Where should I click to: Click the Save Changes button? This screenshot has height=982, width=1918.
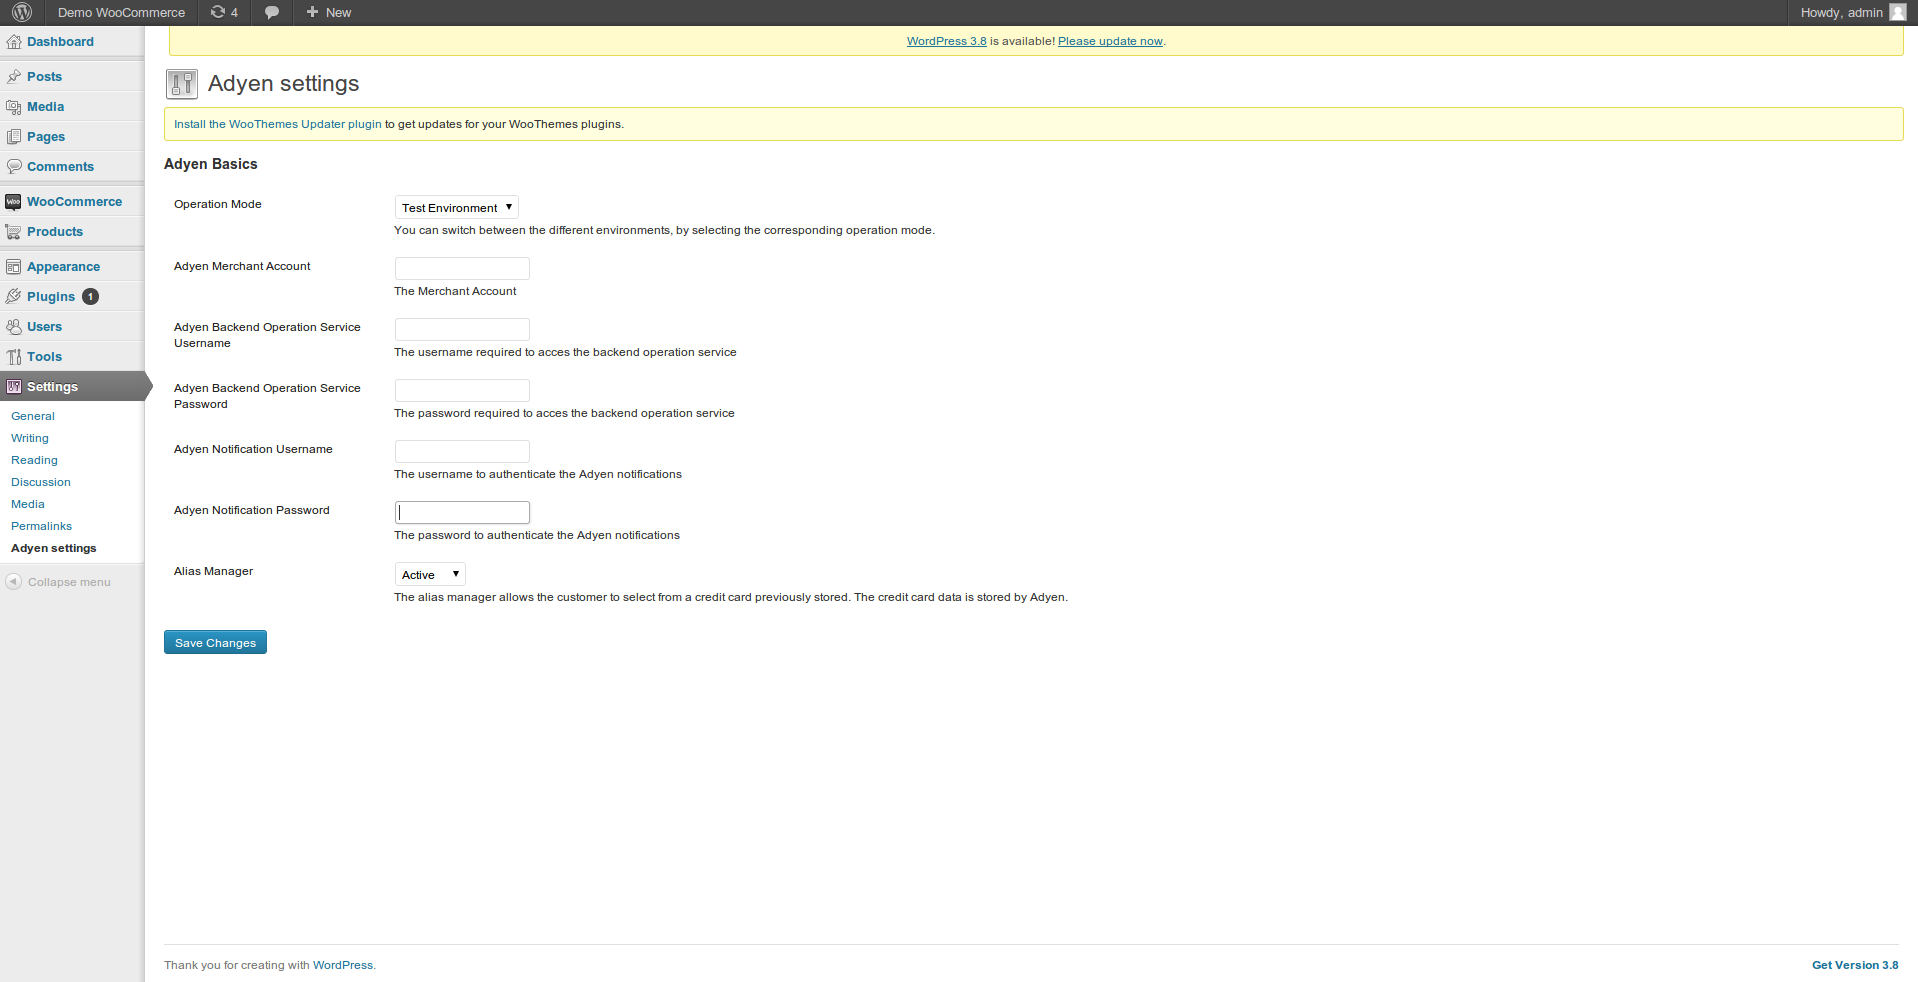(x=215, y=643)
